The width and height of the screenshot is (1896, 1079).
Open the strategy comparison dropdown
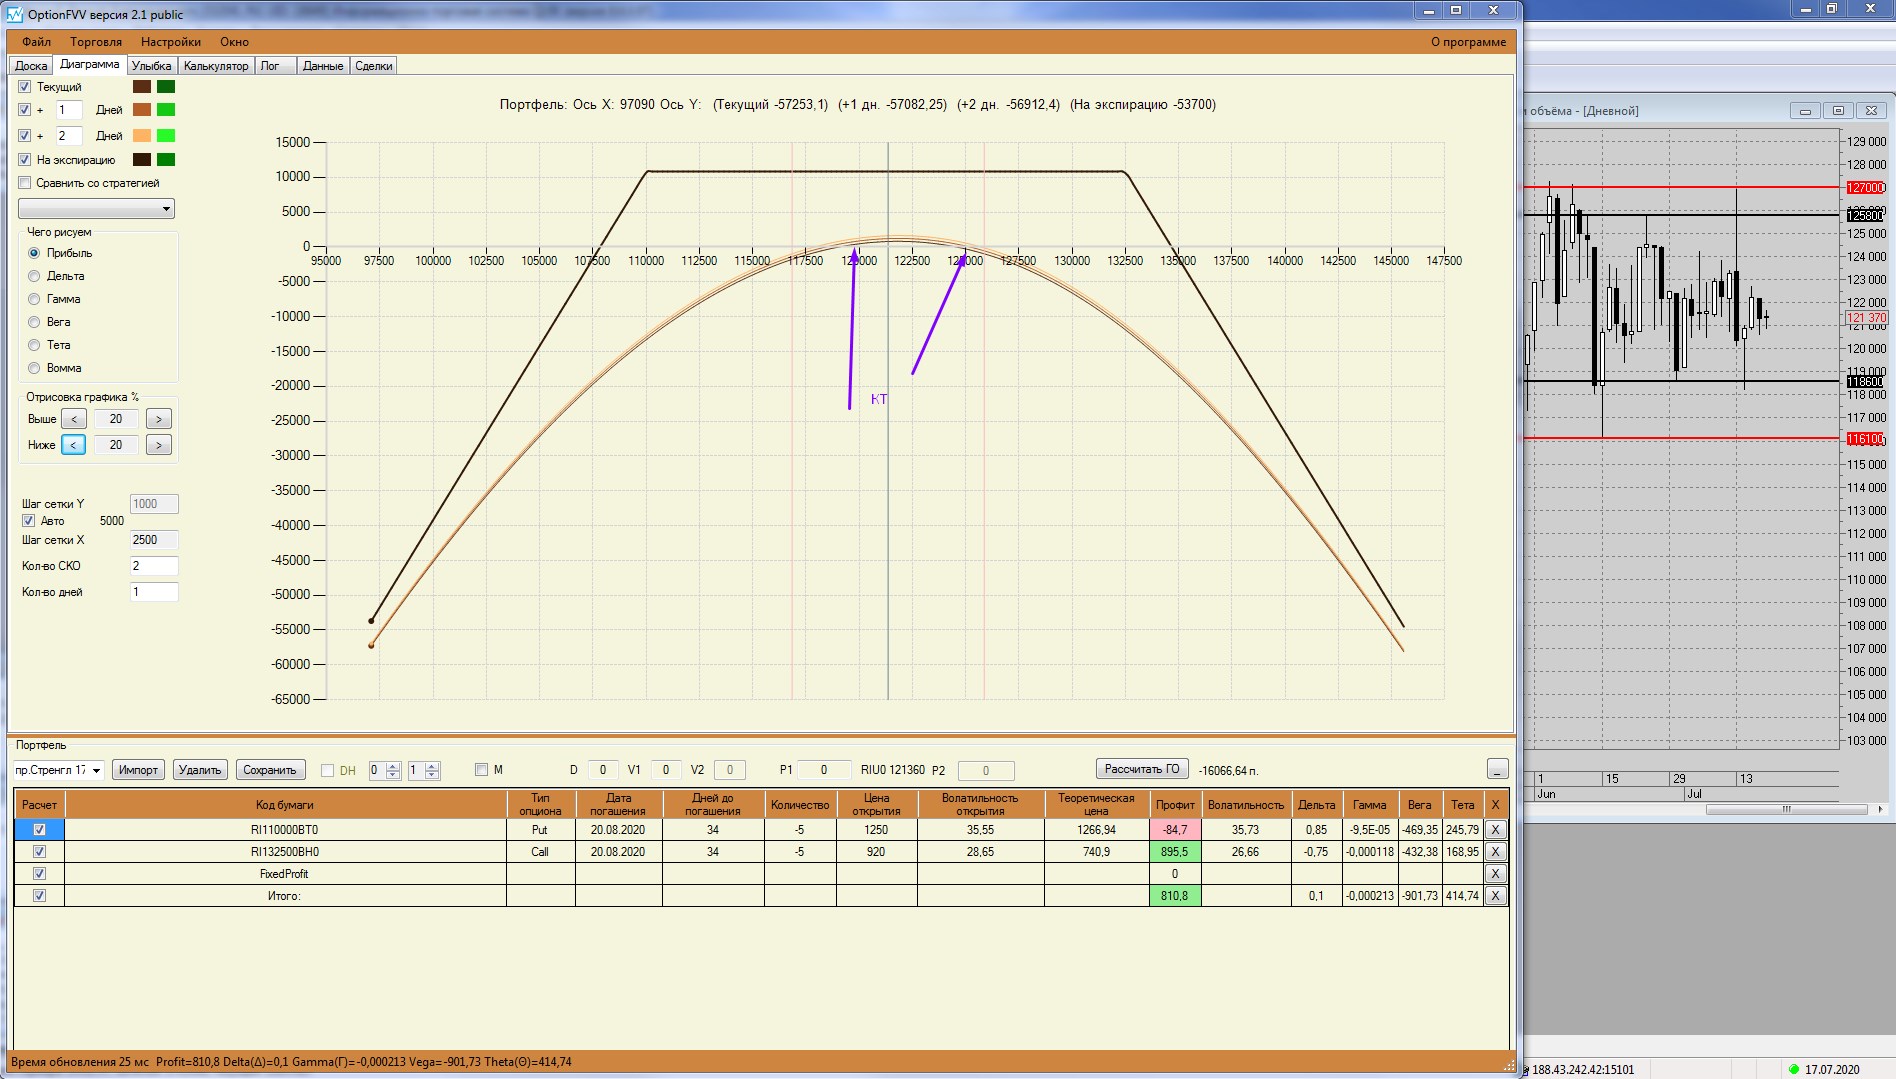(96, 208)
